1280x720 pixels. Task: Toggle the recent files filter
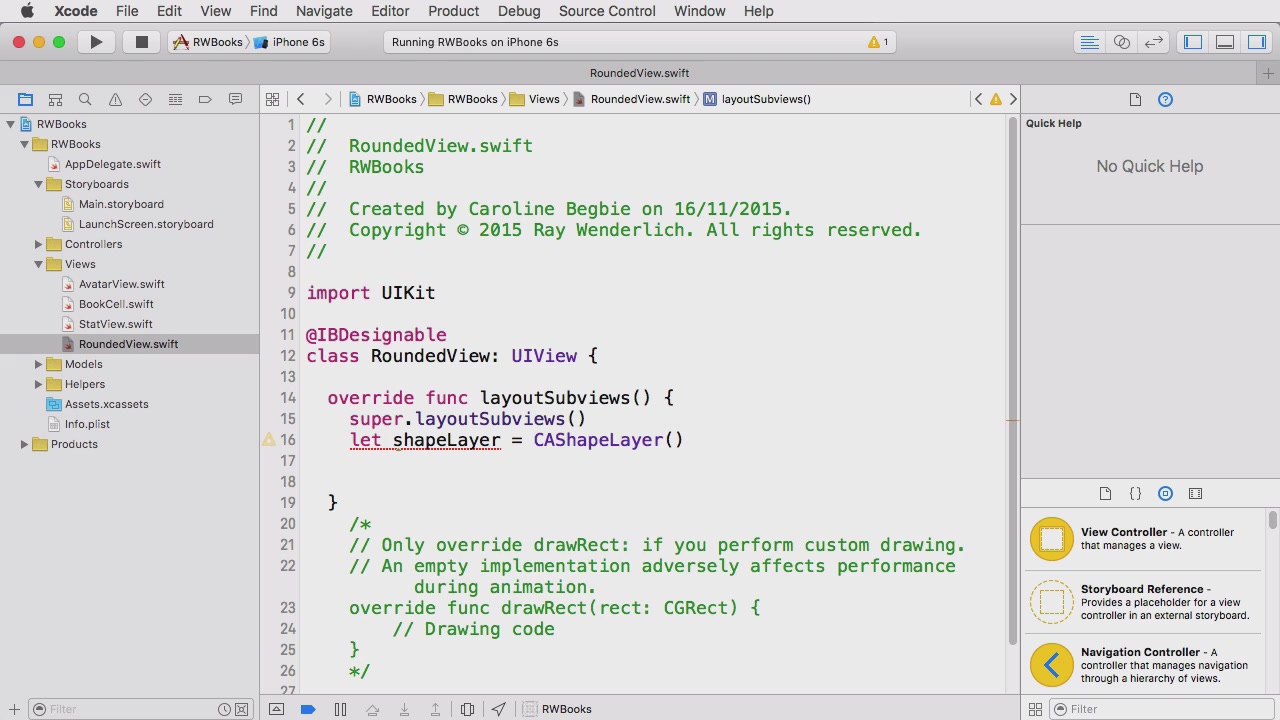click(x=224, y=709)
